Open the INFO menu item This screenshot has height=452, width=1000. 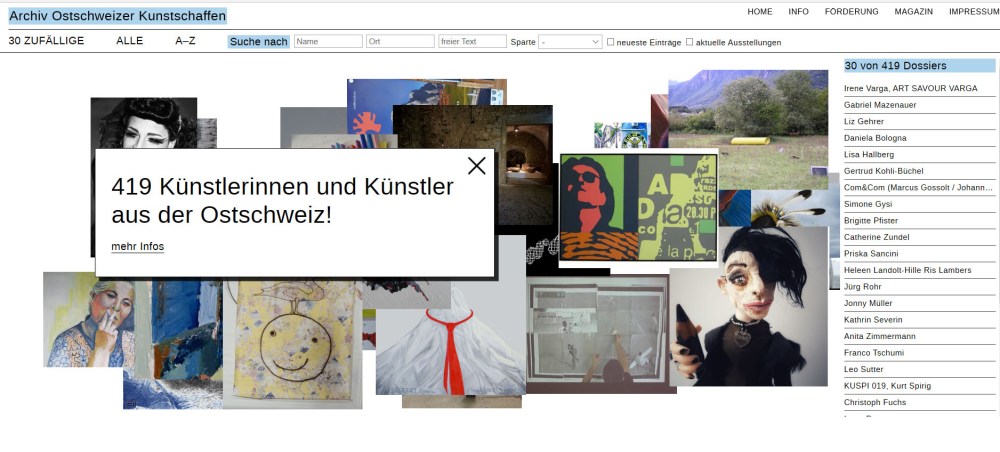798,11
